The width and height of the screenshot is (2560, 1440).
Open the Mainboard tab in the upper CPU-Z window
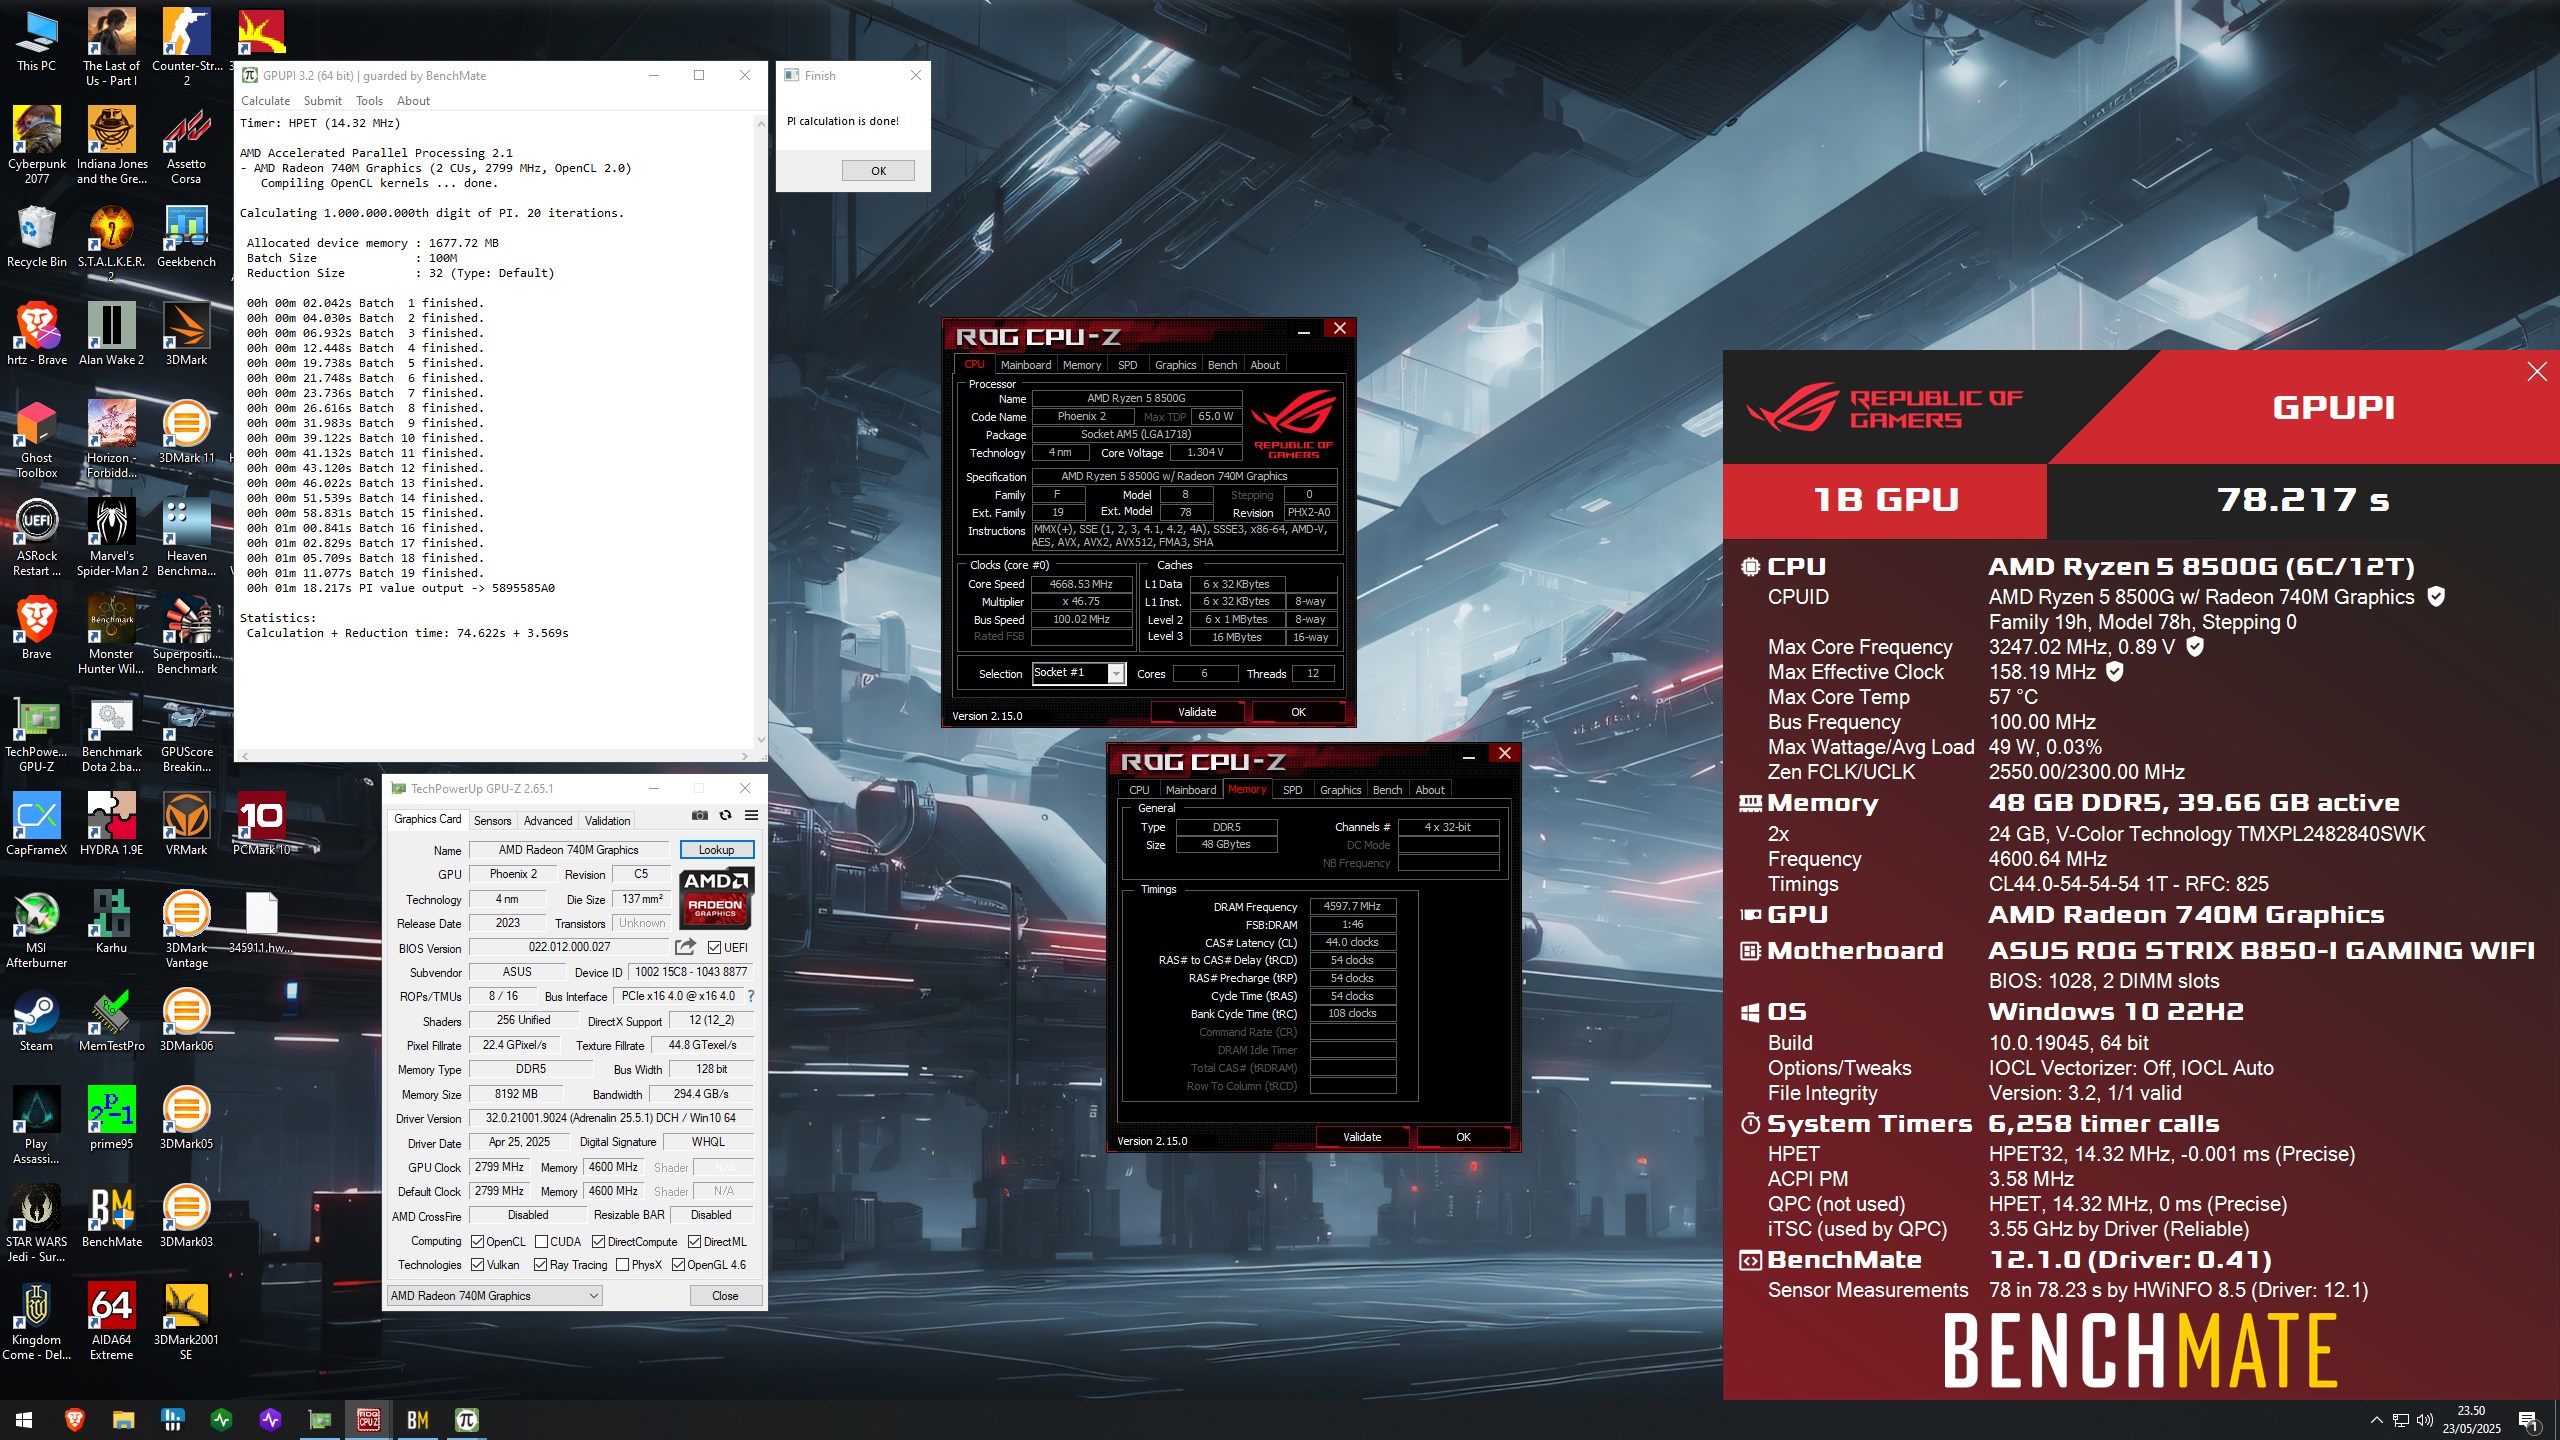[1025, 365]
